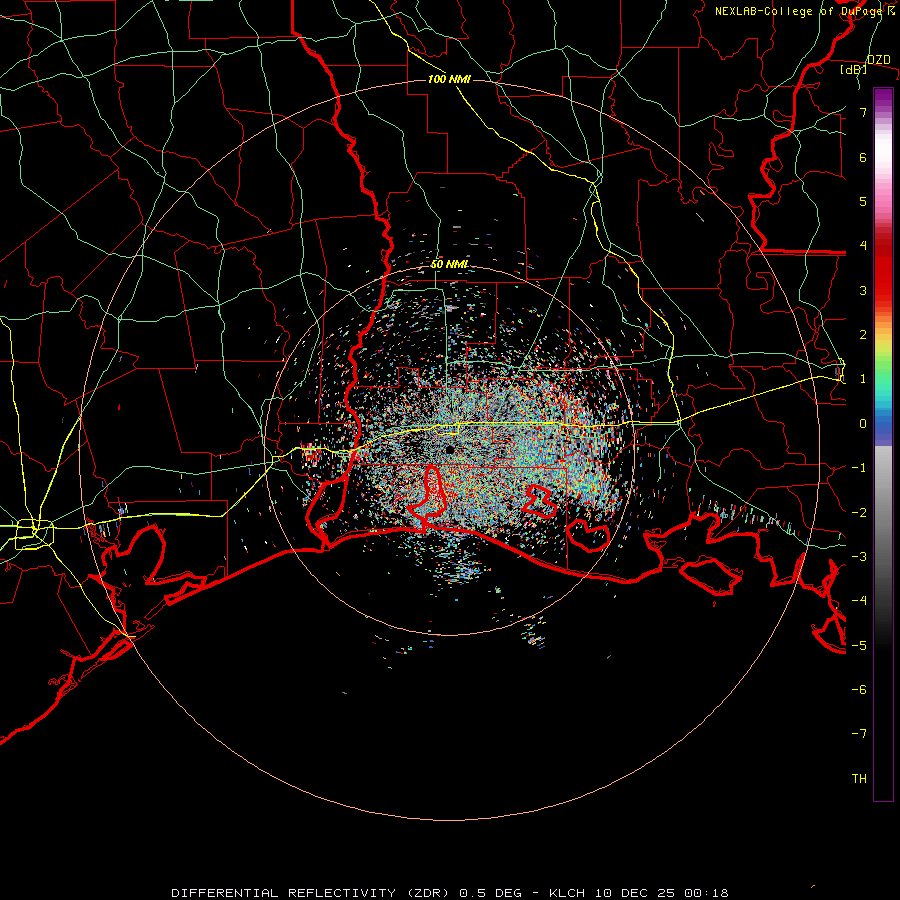Screen dimensions: 900x900
Task: Select the -3 tick on the scale
Action: [859, 556]
